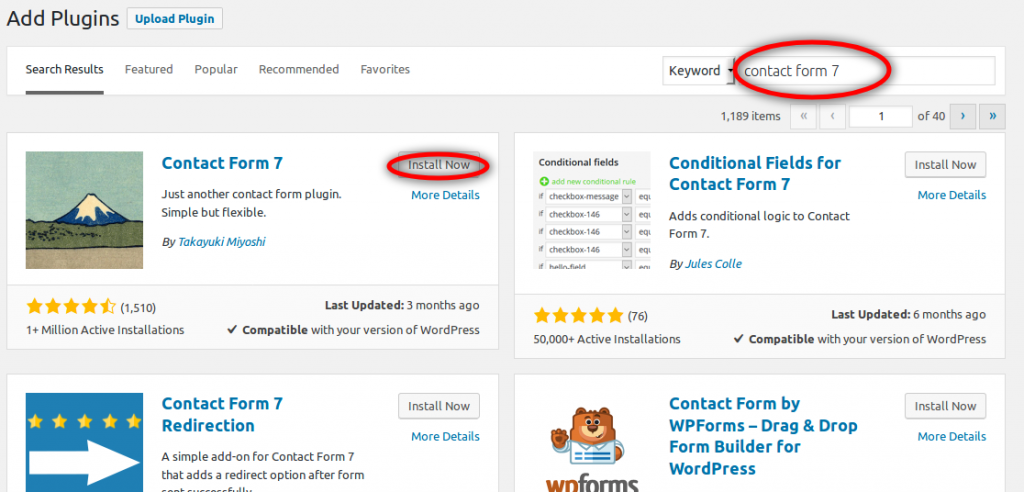This screenshot has height=492, width=1024.
Task: Jump to first results page arrow
Action: pos(803,116)
